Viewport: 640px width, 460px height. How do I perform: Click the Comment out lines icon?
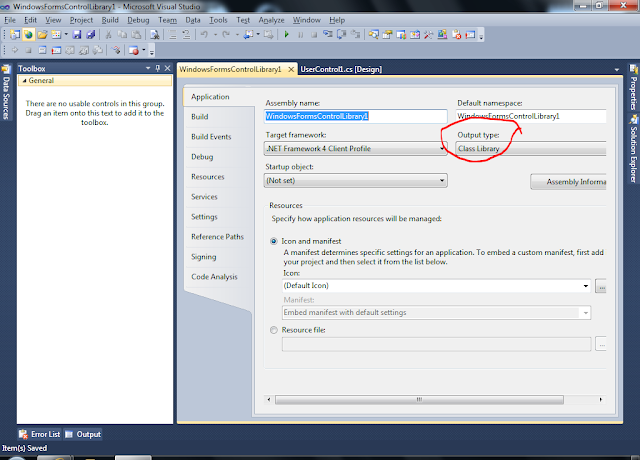(x=173, y=35)
